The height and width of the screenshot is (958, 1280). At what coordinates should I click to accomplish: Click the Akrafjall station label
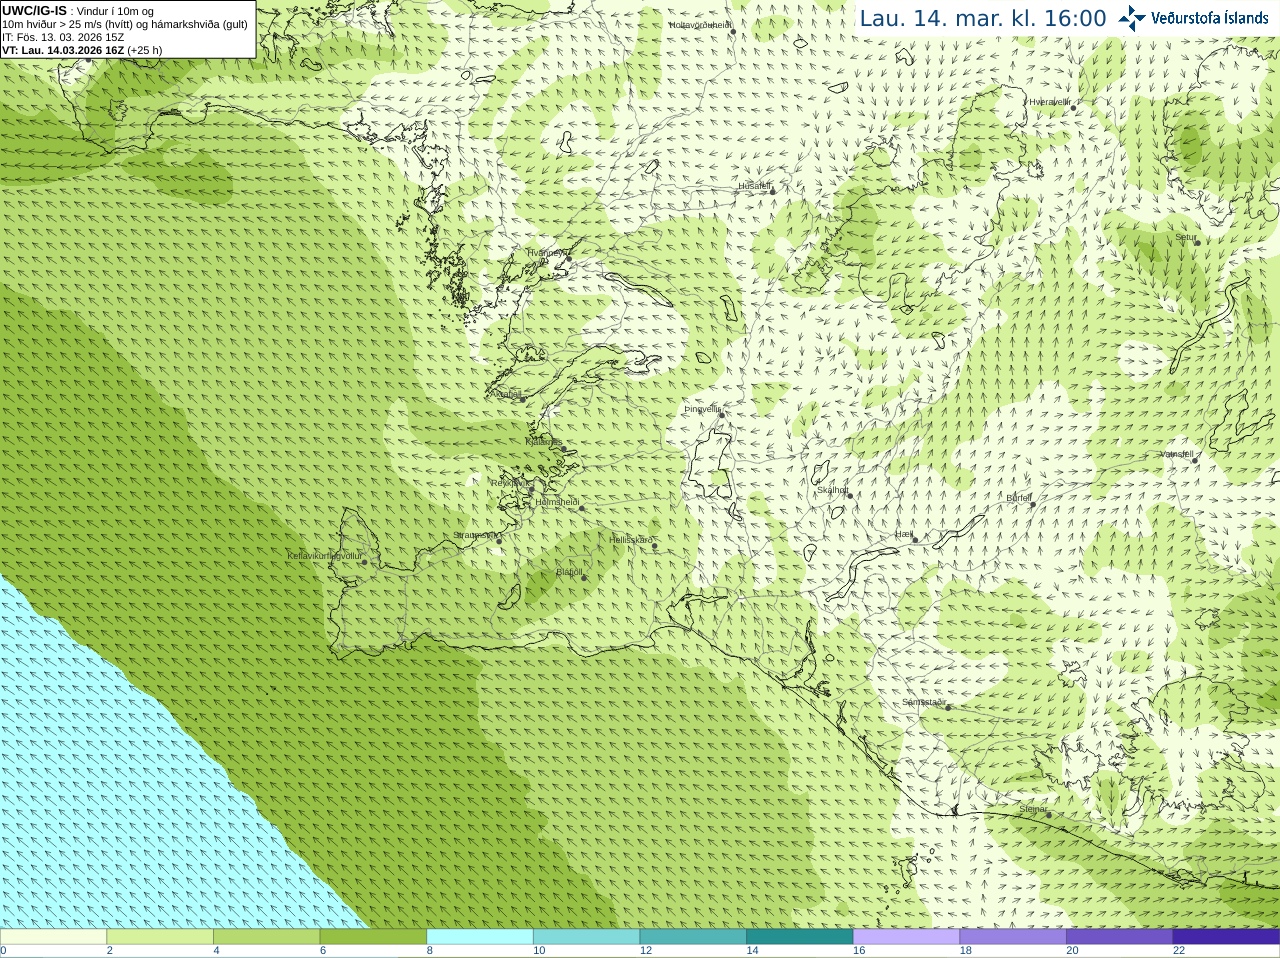507,394
